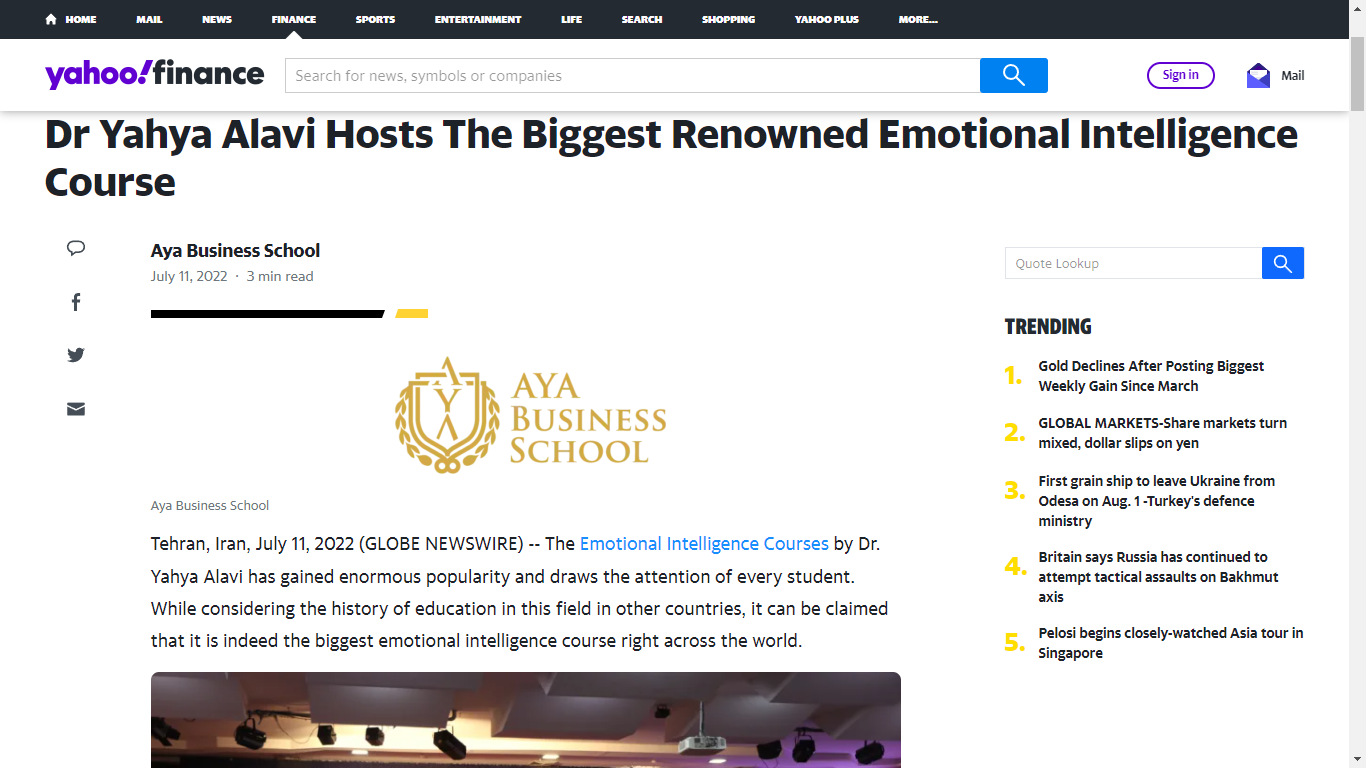Share article via email envelope icon
Viewport: 1366px width, 768px height.
click(x=76, y=409)
